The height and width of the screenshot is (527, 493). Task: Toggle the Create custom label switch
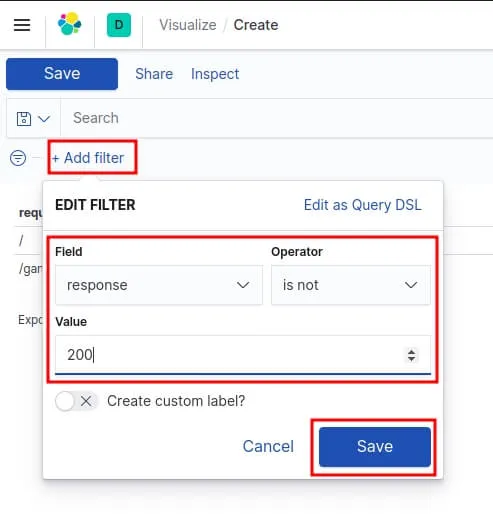pos(76,401)
